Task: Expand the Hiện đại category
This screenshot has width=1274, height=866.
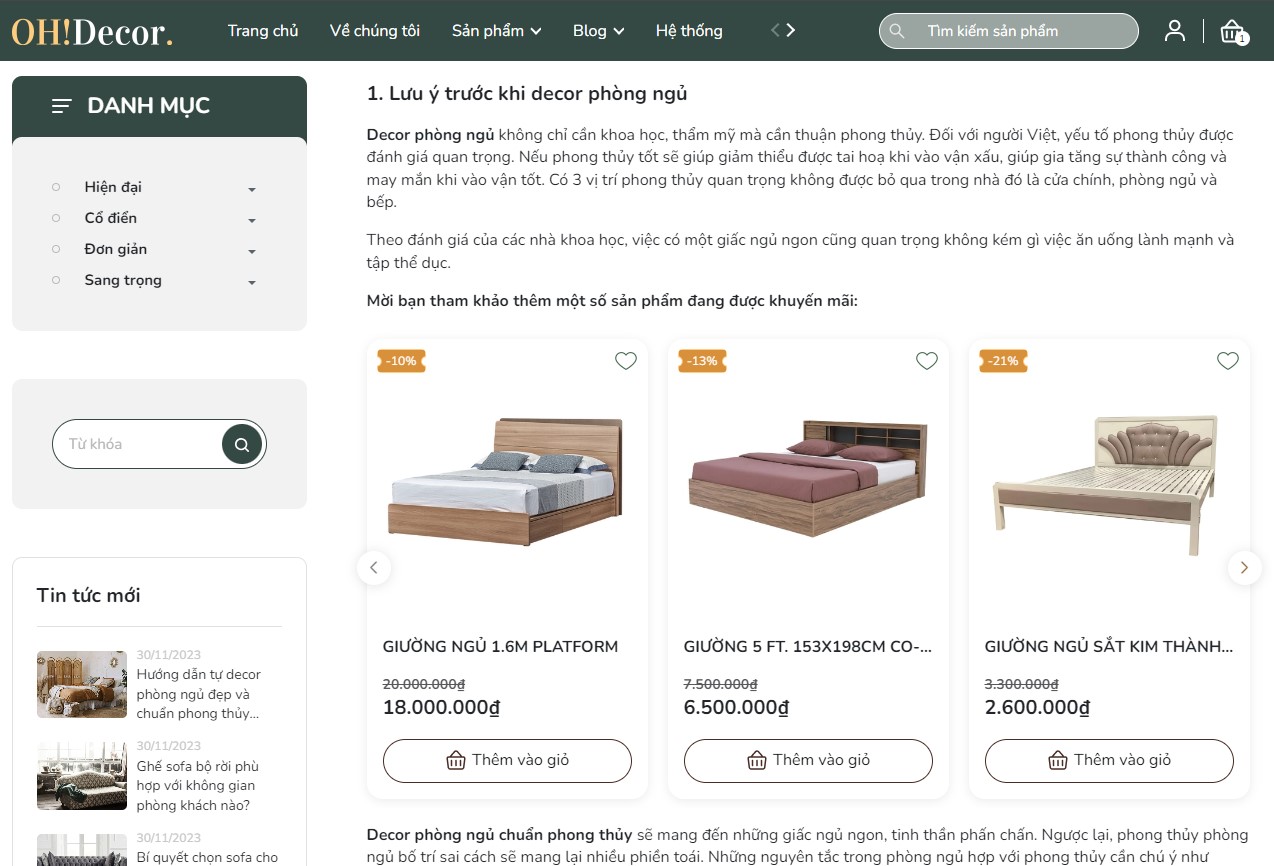Action: pyautogui.click(x=252, y=189)
